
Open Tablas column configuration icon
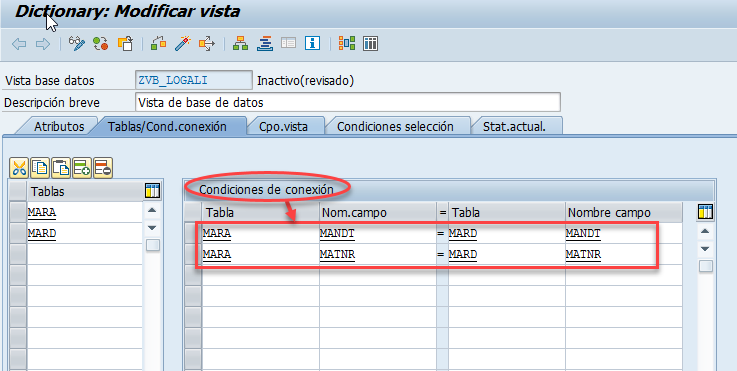coord(152,191)
